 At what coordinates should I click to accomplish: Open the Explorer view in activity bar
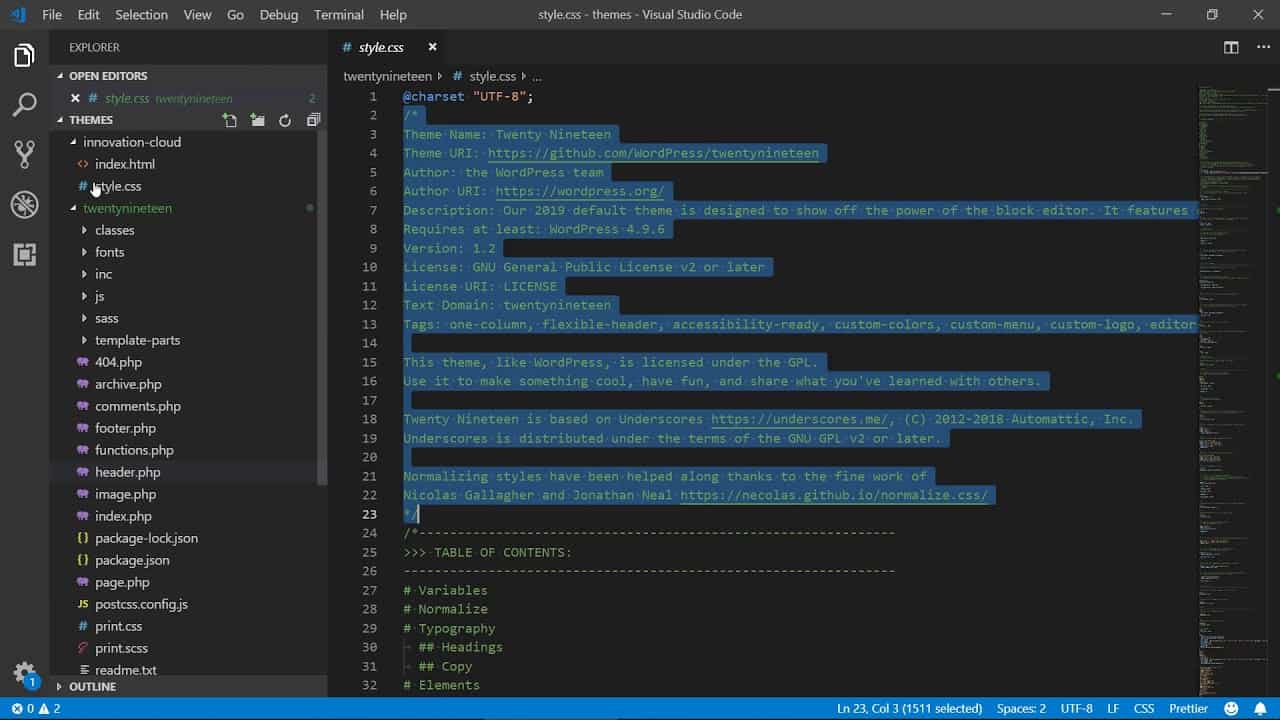(24, 56)
